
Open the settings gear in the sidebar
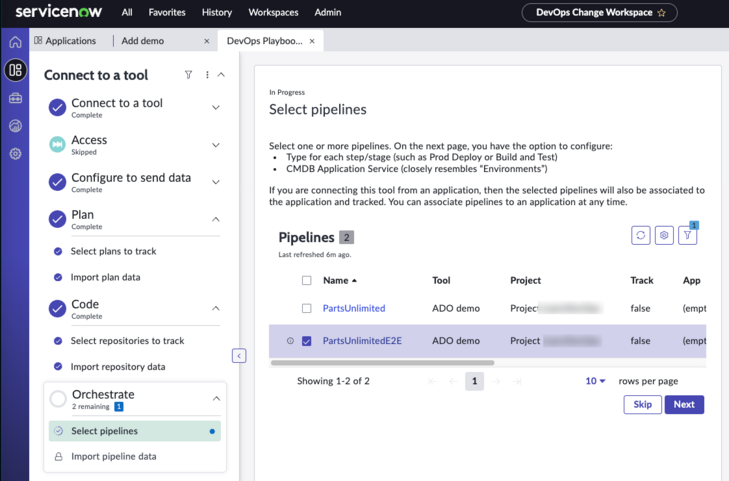click(15, 154)
